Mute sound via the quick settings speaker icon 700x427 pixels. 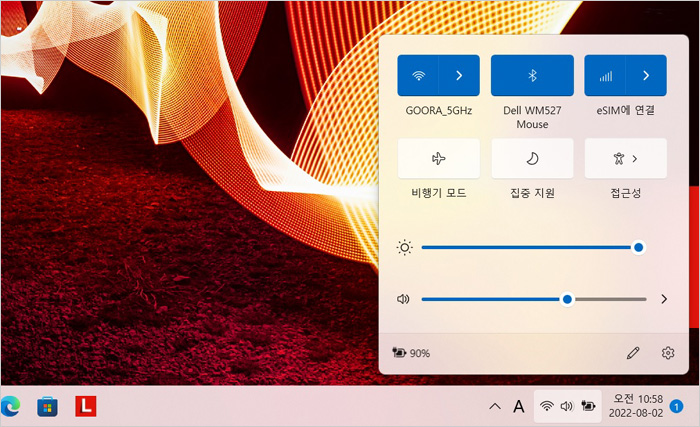[x=403, y=299]
